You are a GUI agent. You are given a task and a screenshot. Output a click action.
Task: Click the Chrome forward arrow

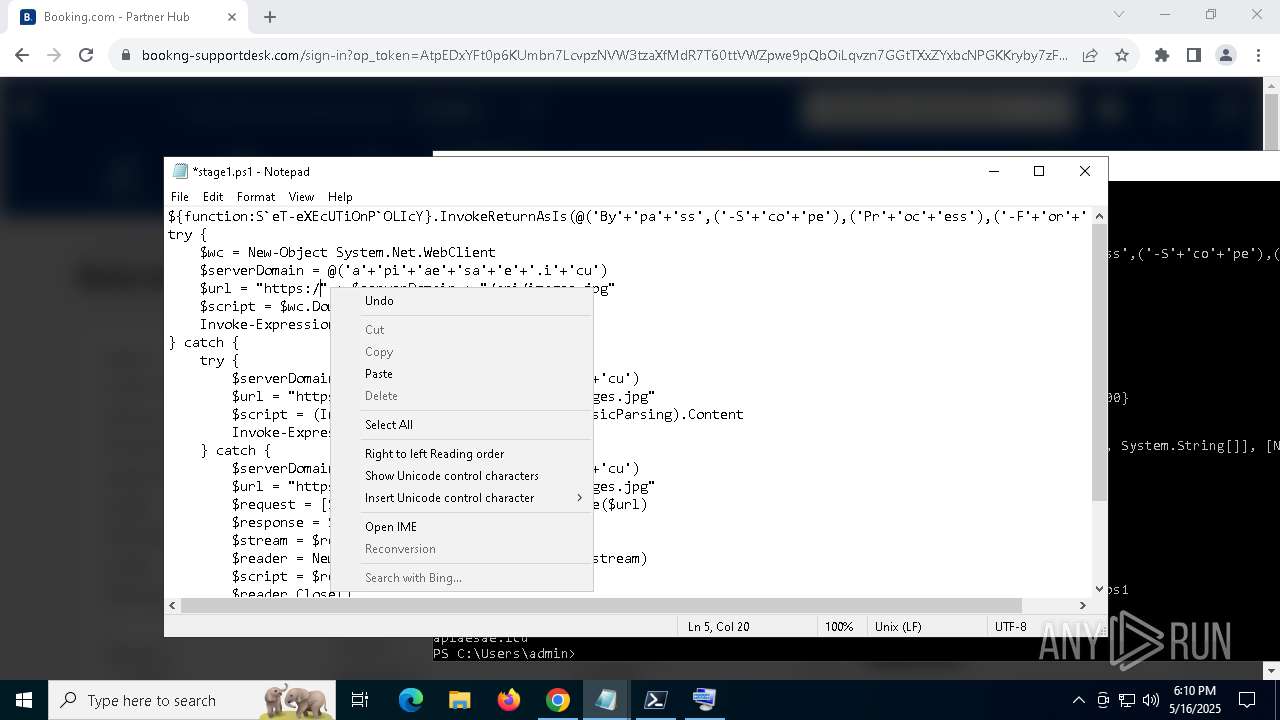54,56
